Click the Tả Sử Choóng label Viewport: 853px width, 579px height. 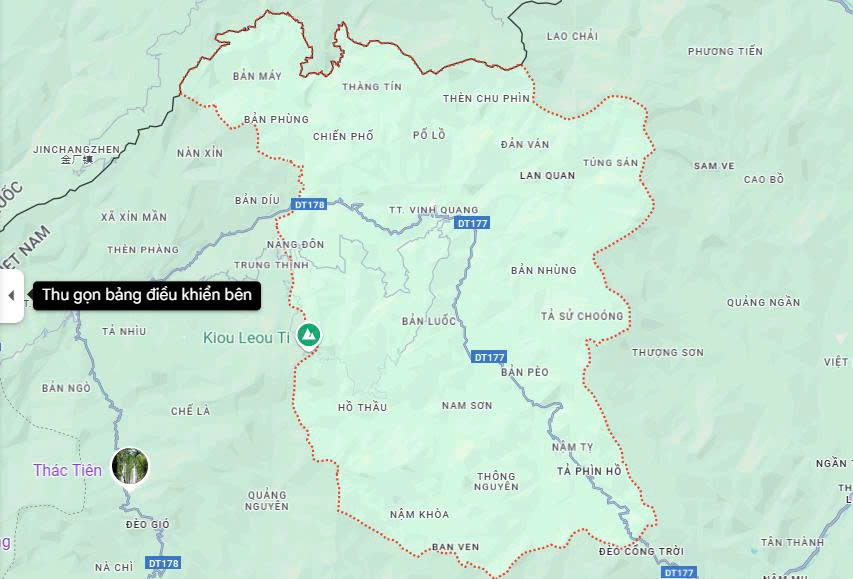(x=582, y=316)
